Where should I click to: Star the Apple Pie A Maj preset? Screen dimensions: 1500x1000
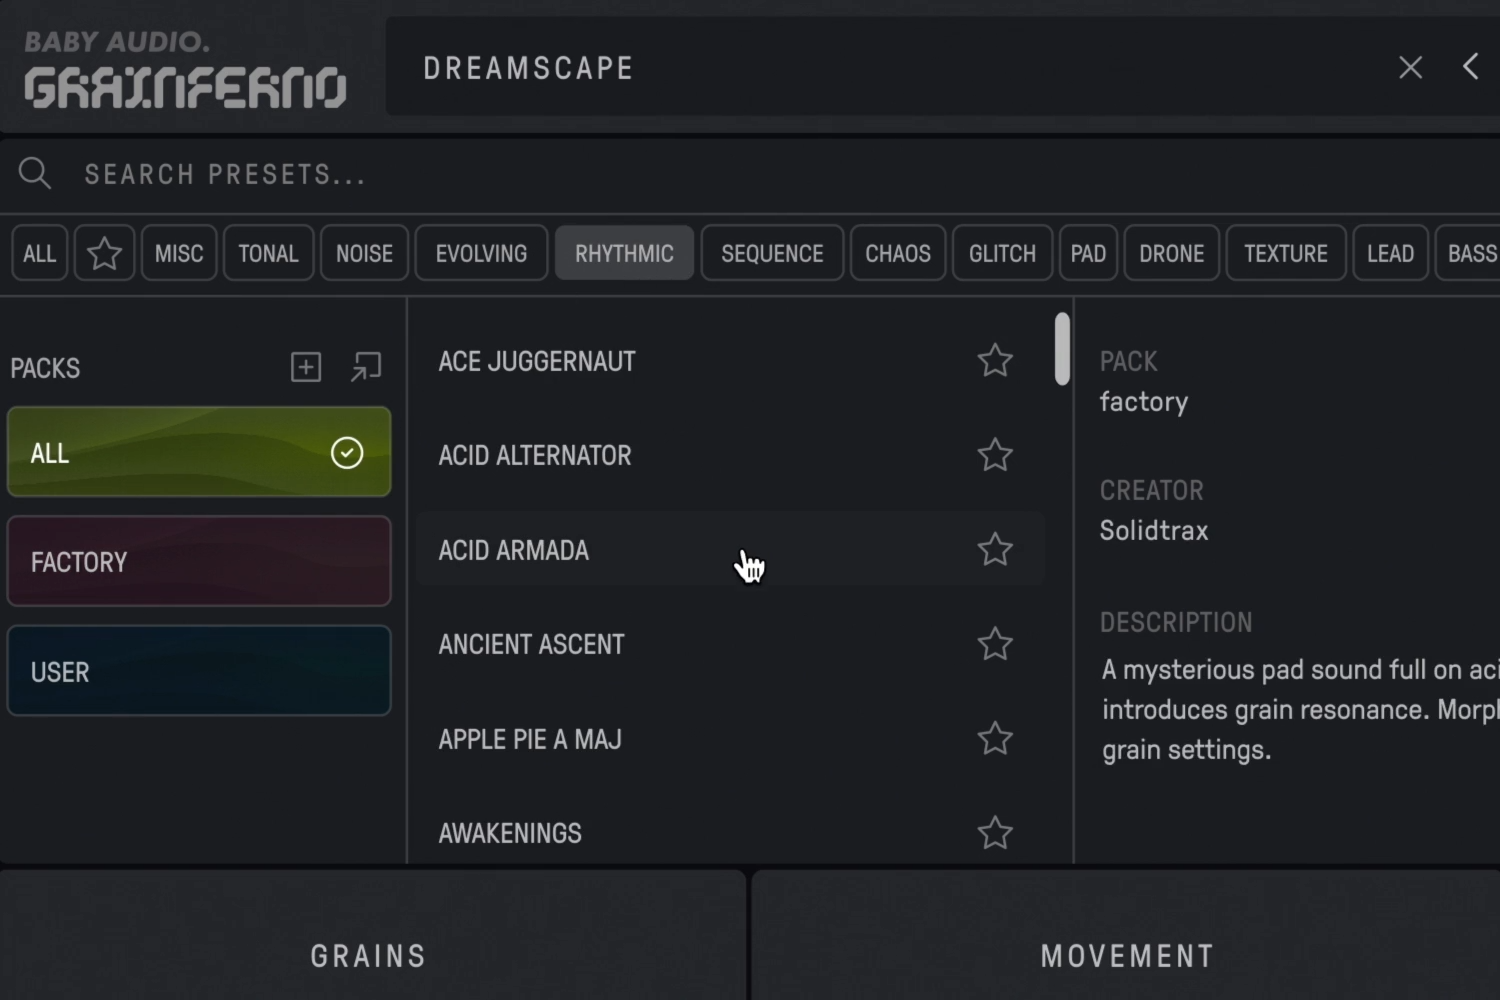tap(995, 739)
